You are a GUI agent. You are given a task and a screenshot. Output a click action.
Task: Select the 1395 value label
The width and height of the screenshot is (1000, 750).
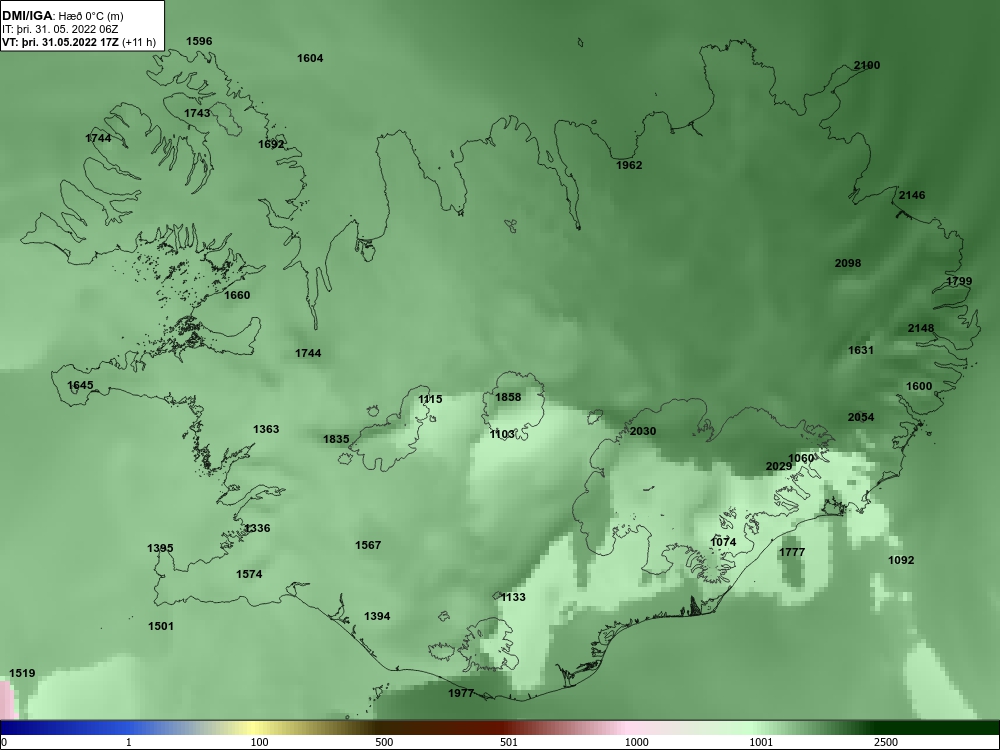click(160, 548)
